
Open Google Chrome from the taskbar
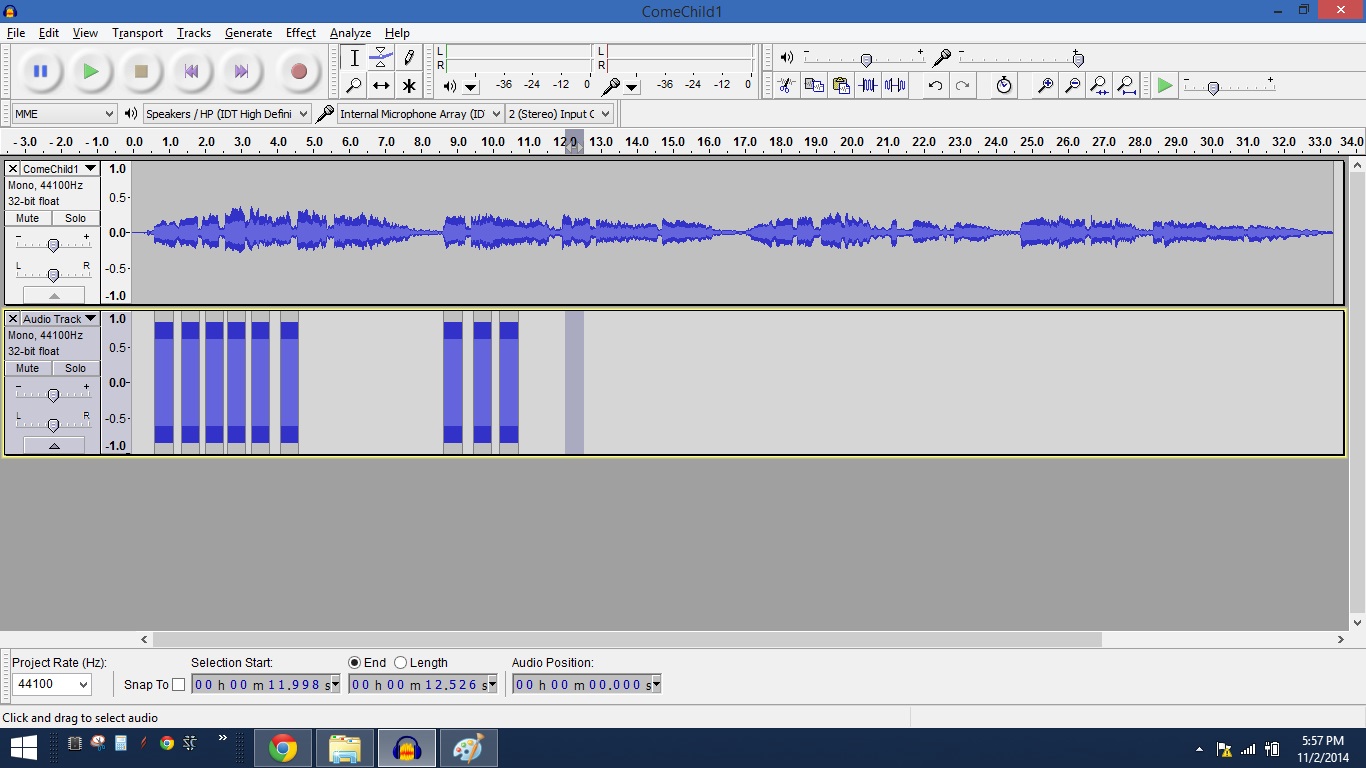[x=283, y=748]
